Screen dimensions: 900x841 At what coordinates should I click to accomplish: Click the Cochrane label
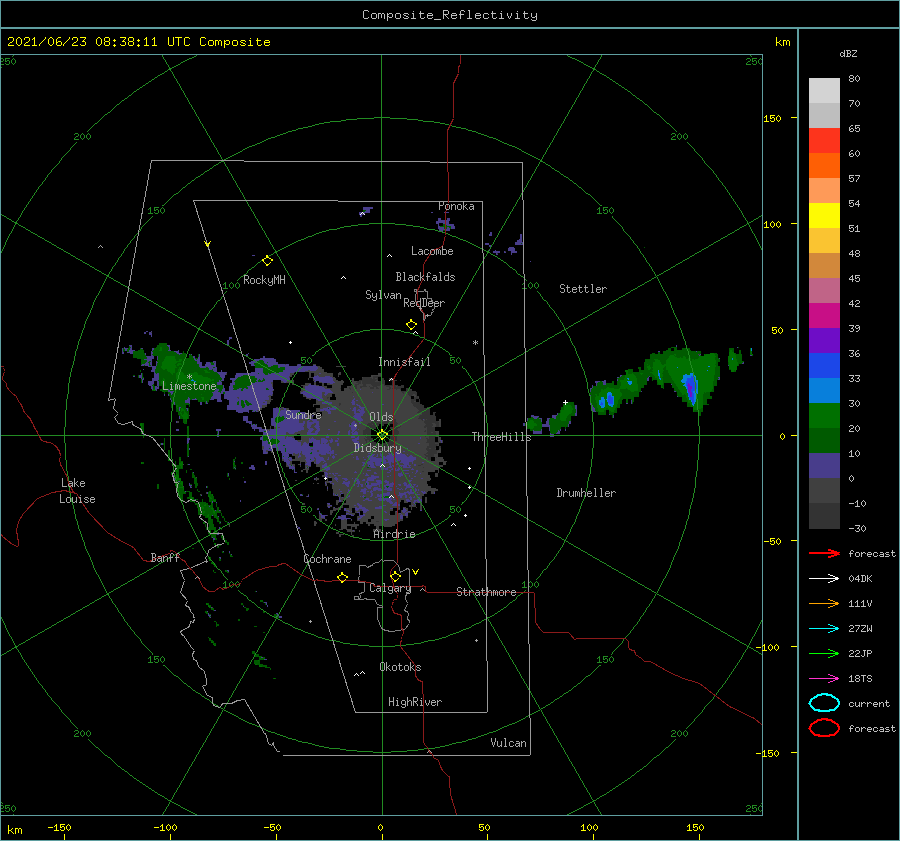pos(327,559)
